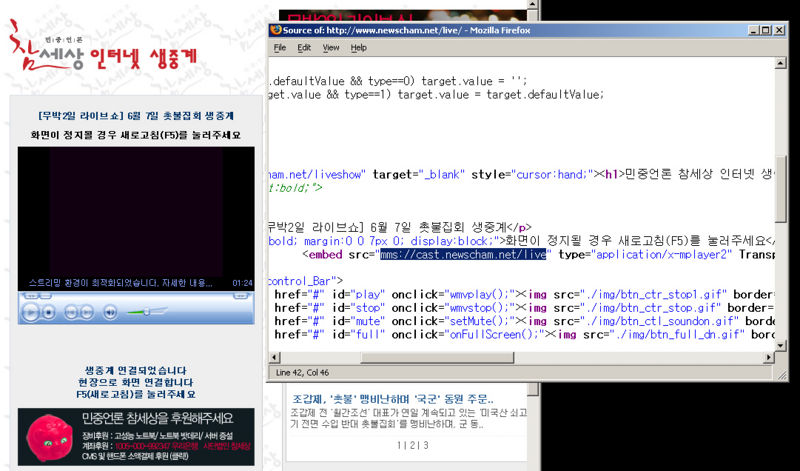Click the next track button in media player
The image size is (800, 471).
click(87, 312)
